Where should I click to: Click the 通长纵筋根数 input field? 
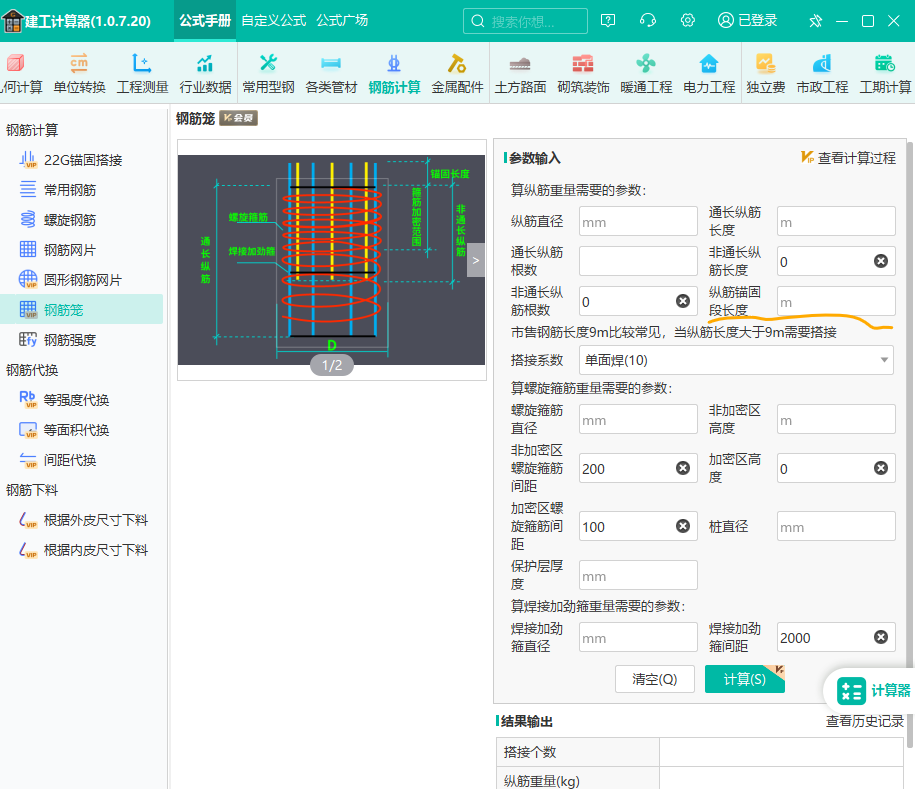[638, 261]
